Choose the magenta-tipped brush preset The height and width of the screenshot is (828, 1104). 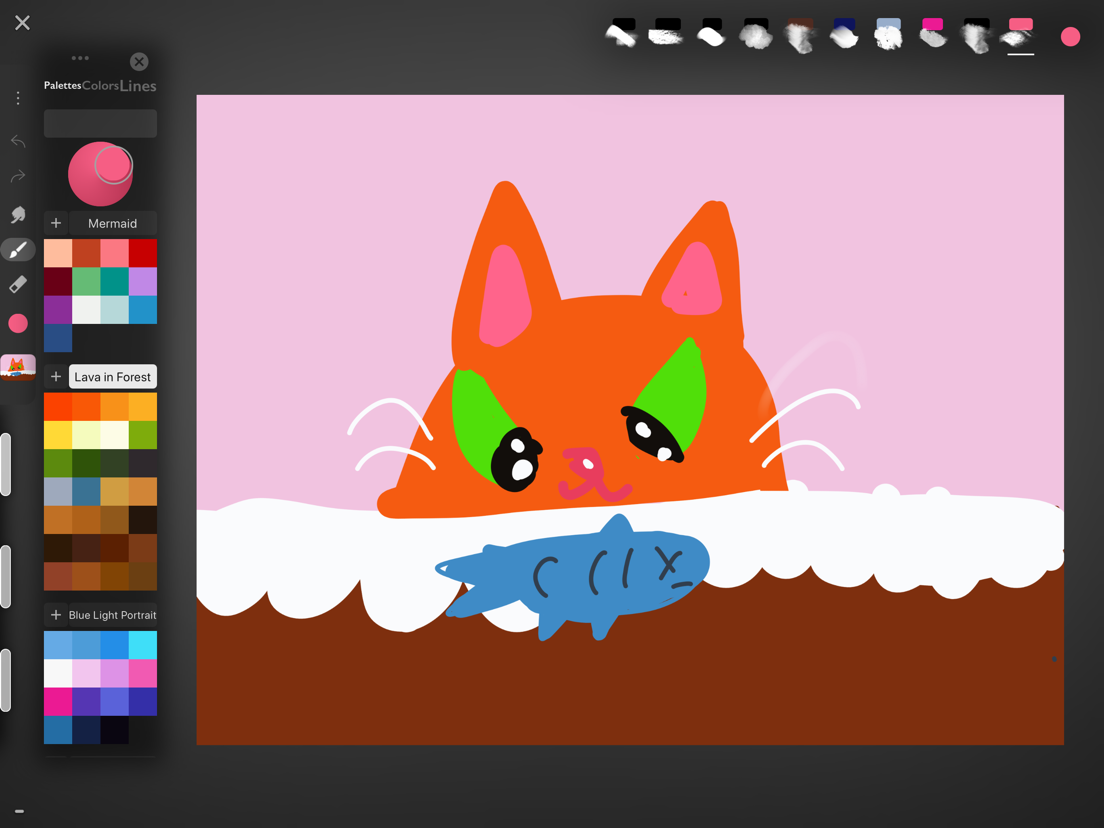[932, 33]
